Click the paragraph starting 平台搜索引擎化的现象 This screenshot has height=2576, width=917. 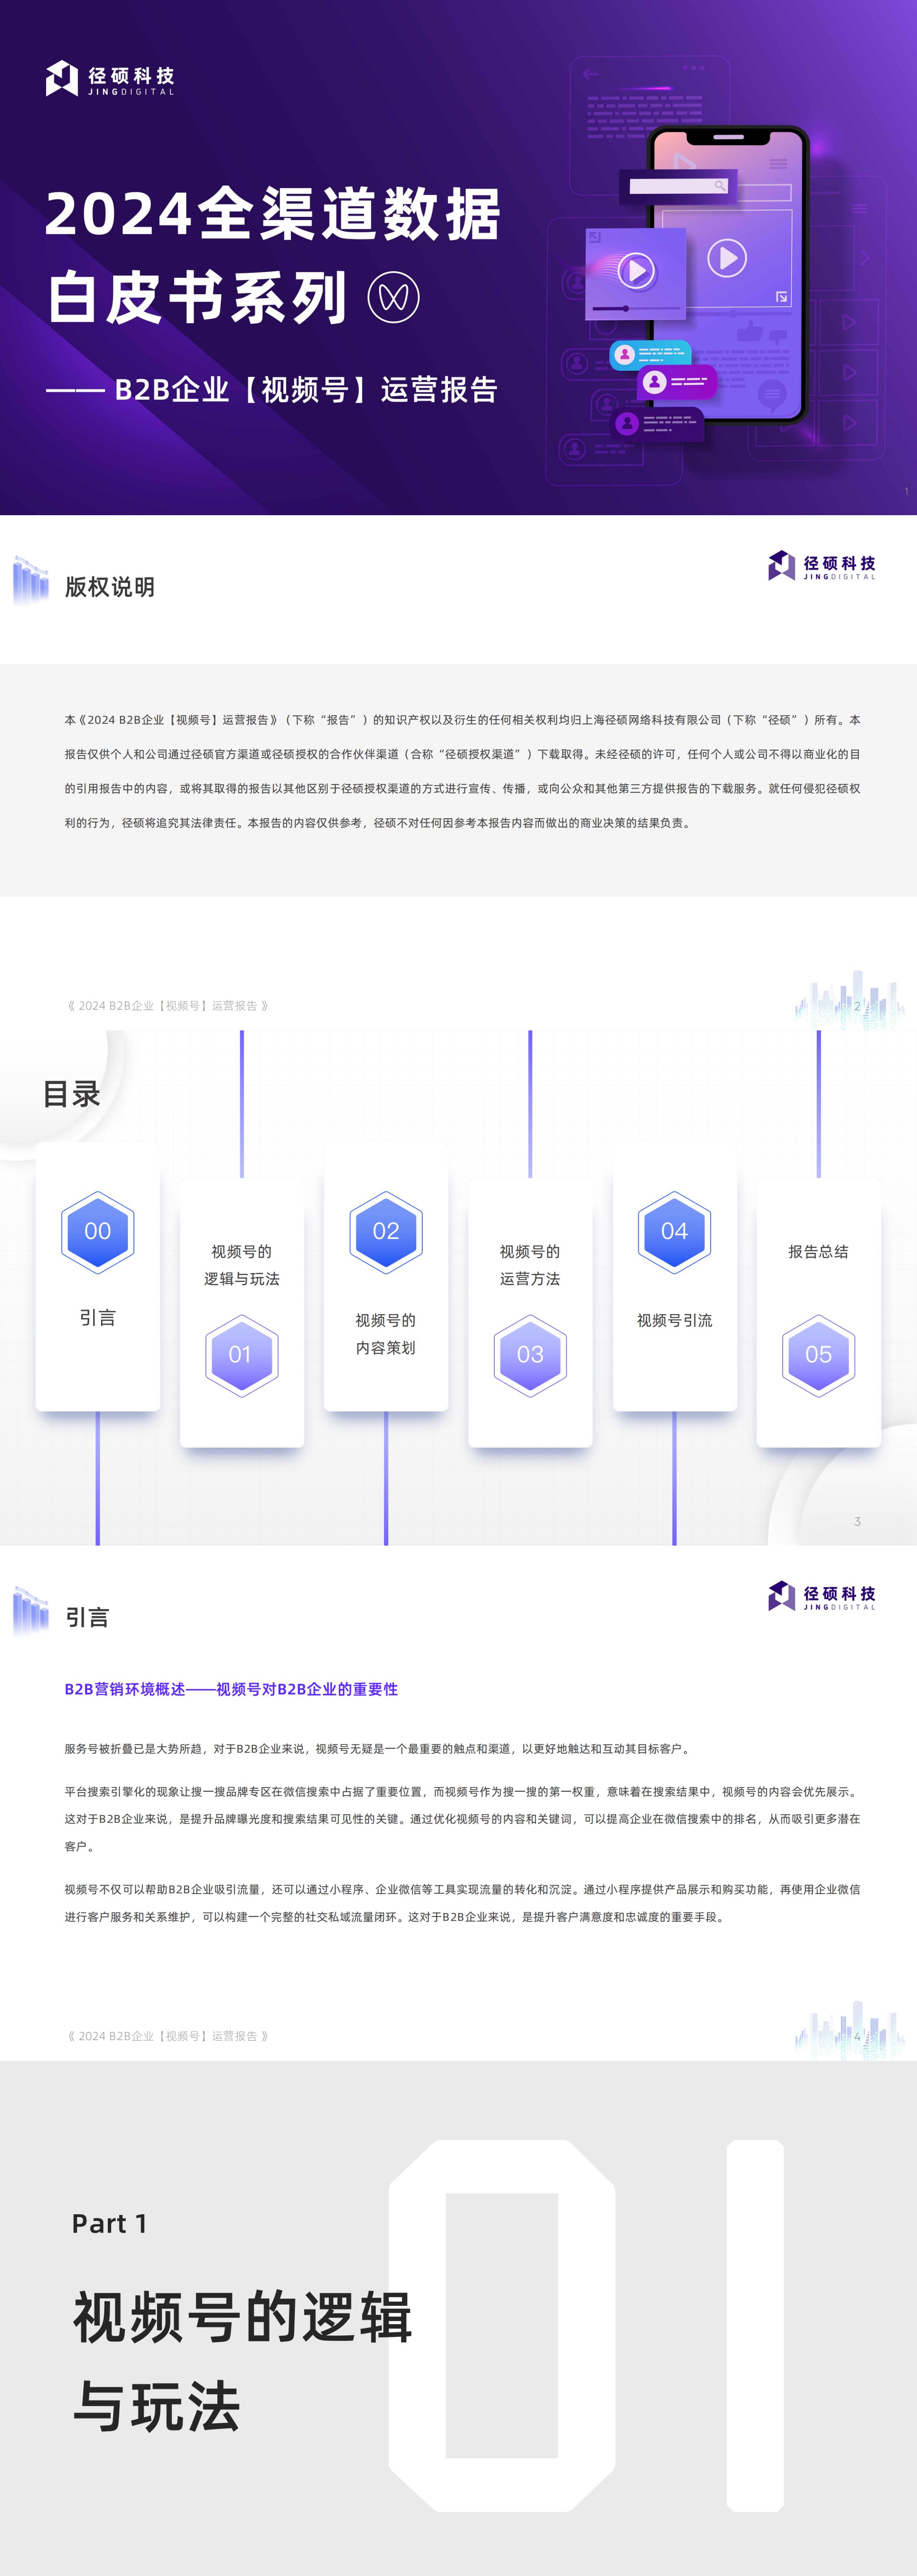[x=462, y=1819]
